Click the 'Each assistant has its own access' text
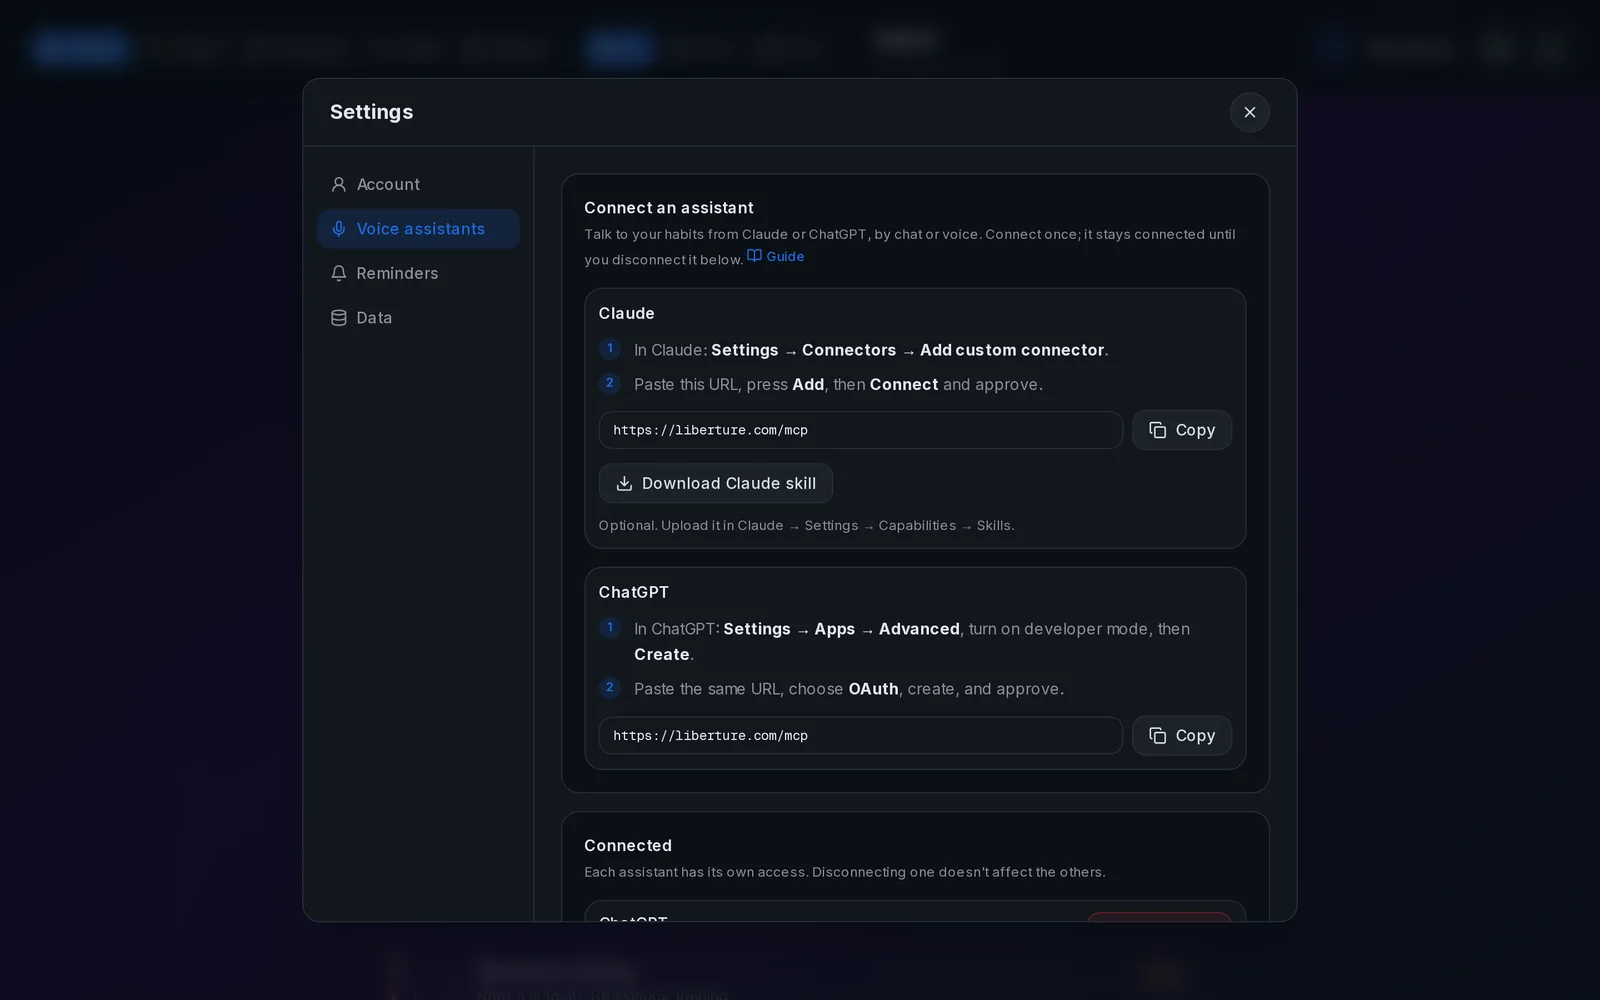Viewport: 1600px width, 1000px height. 844,872
